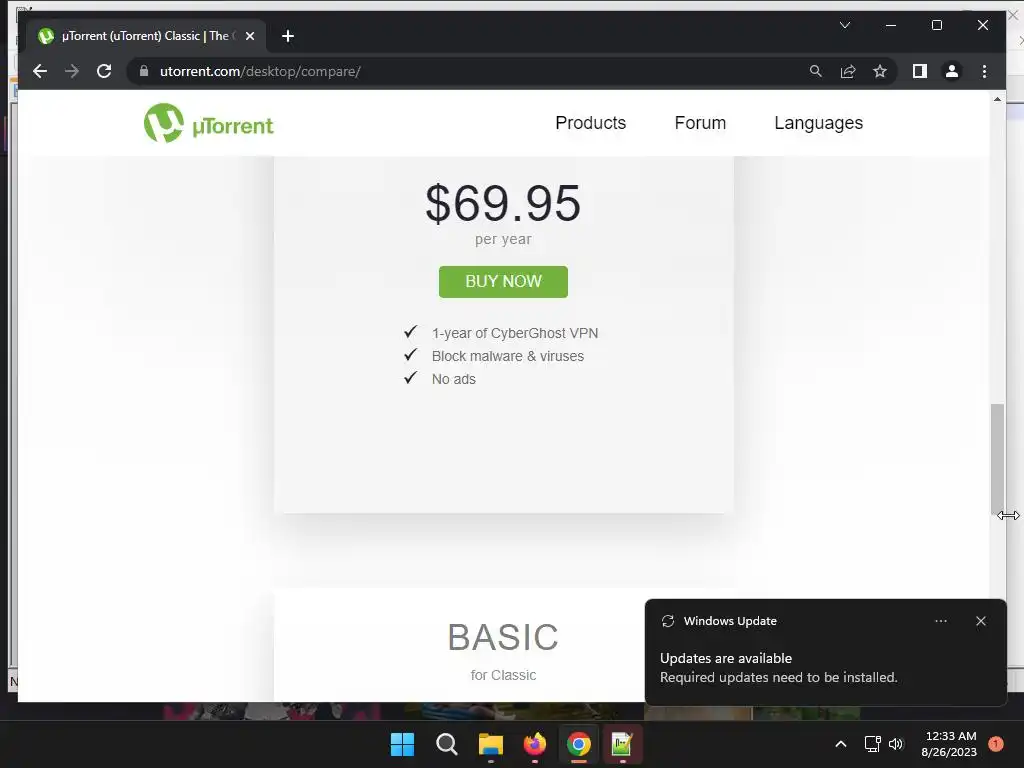Open a new tab with the plus icon
Screen dimensions: 1024x768
tap(288, 36)
